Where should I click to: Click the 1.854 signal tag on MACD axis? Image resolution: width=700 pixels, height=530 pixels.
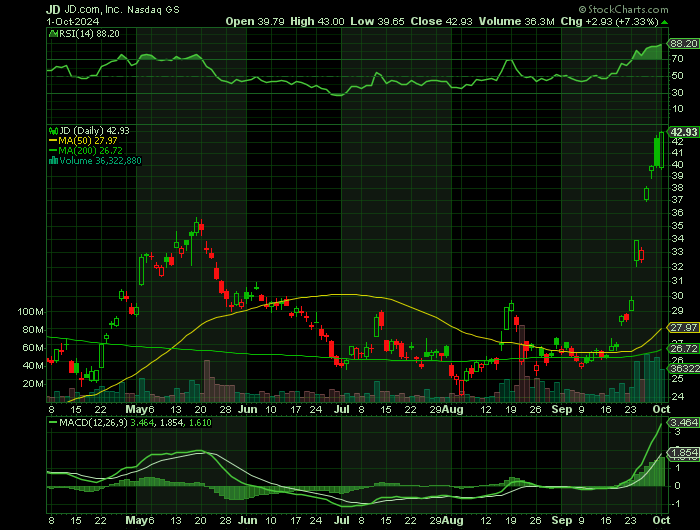coord(683,453)
